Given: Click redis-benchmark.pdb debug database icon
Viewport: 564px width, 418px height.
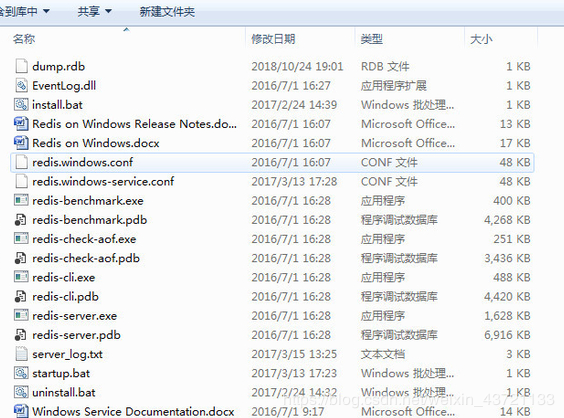Looking at the screenshot, I should point(21,220).
